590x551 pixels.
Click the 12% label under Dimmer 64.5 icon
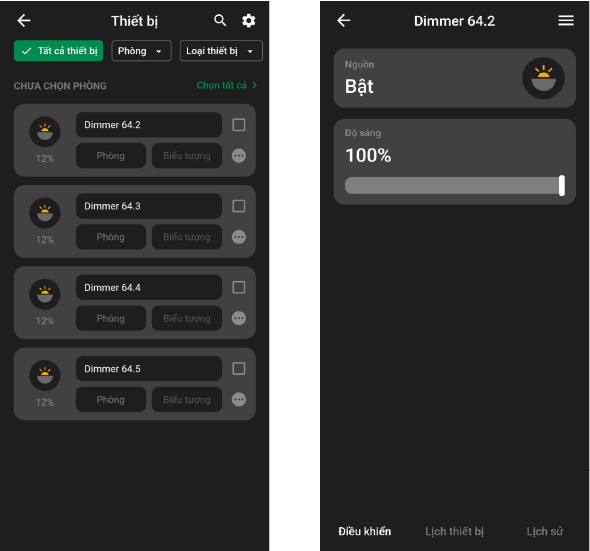tap(45, 402)
